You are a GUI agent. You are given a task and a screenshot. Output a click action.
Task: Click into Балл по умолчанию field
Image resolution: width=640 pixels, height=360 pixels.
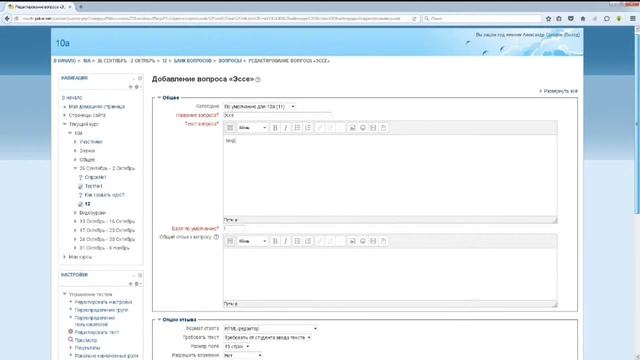pyautogui.click(x=234, y=229)
